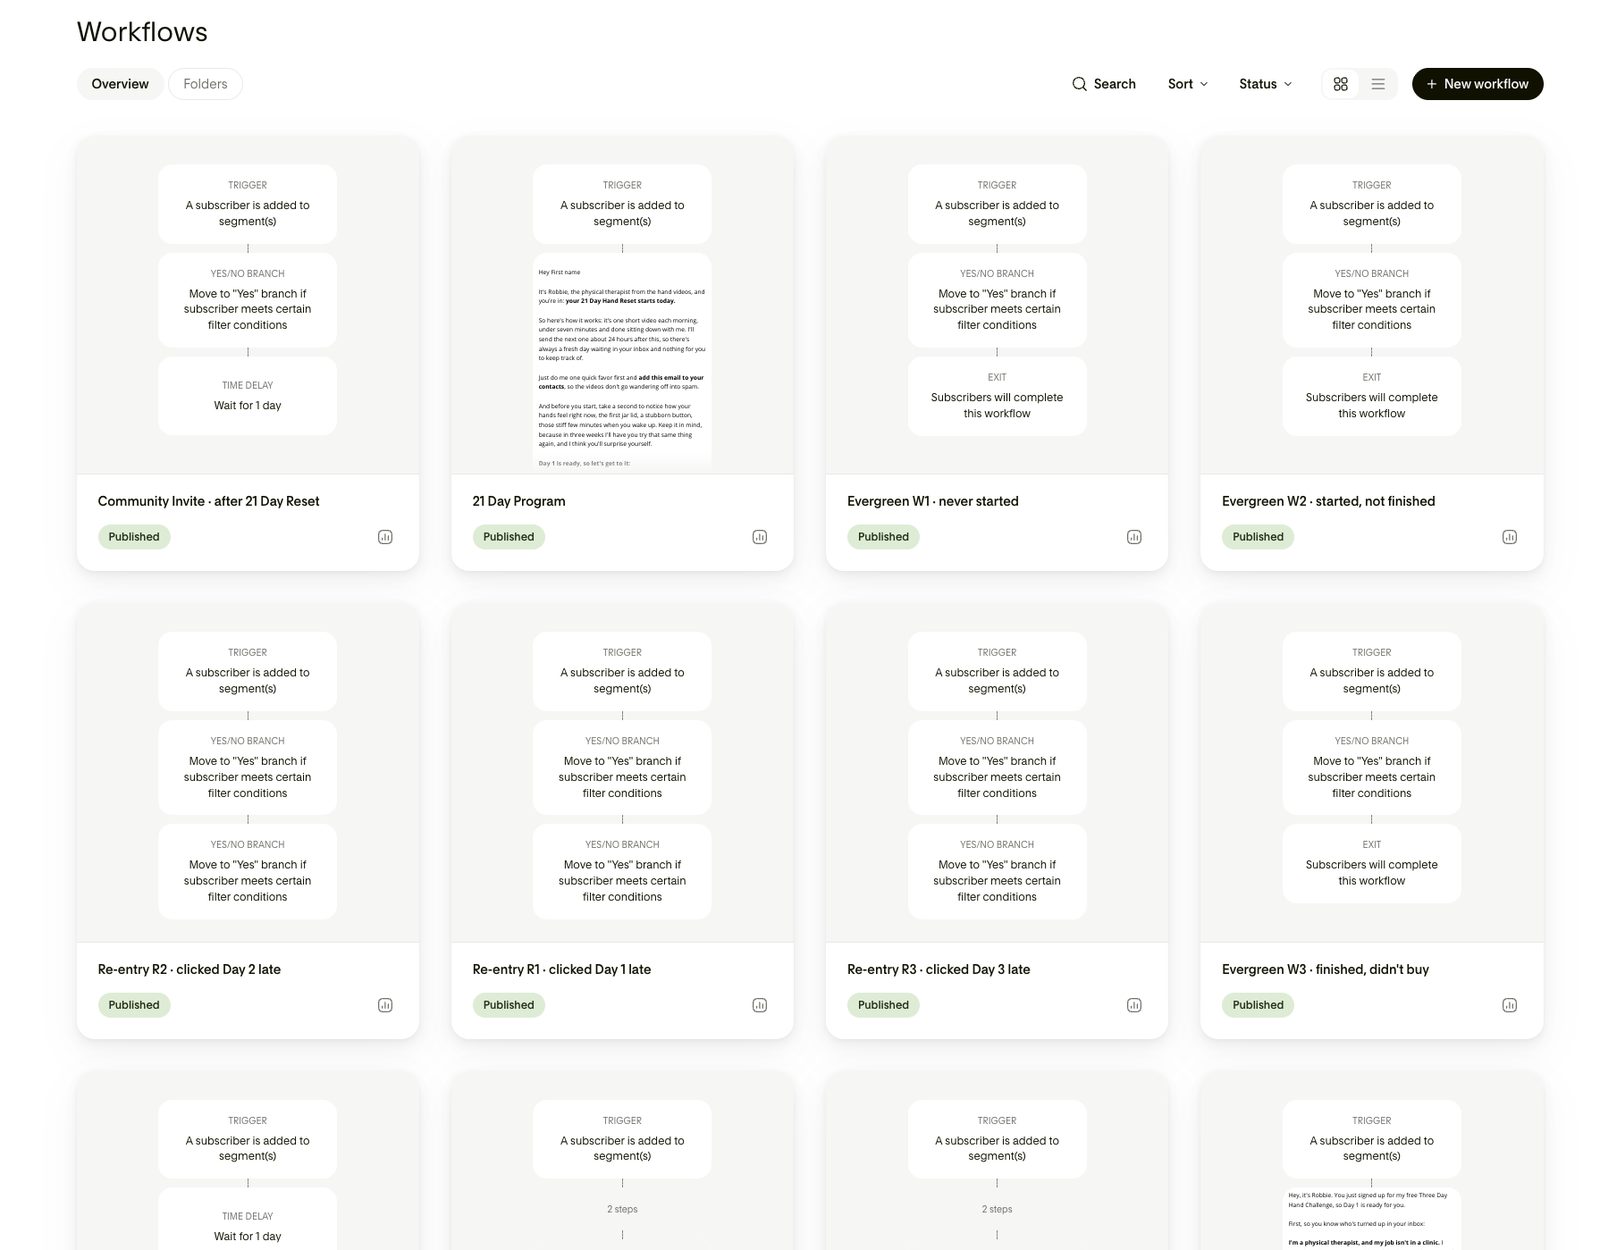The height and width of the screenshot is (1250, 1600).
Task: Open analytics icon for 21 Day Program
Action: tap(760, 537)
